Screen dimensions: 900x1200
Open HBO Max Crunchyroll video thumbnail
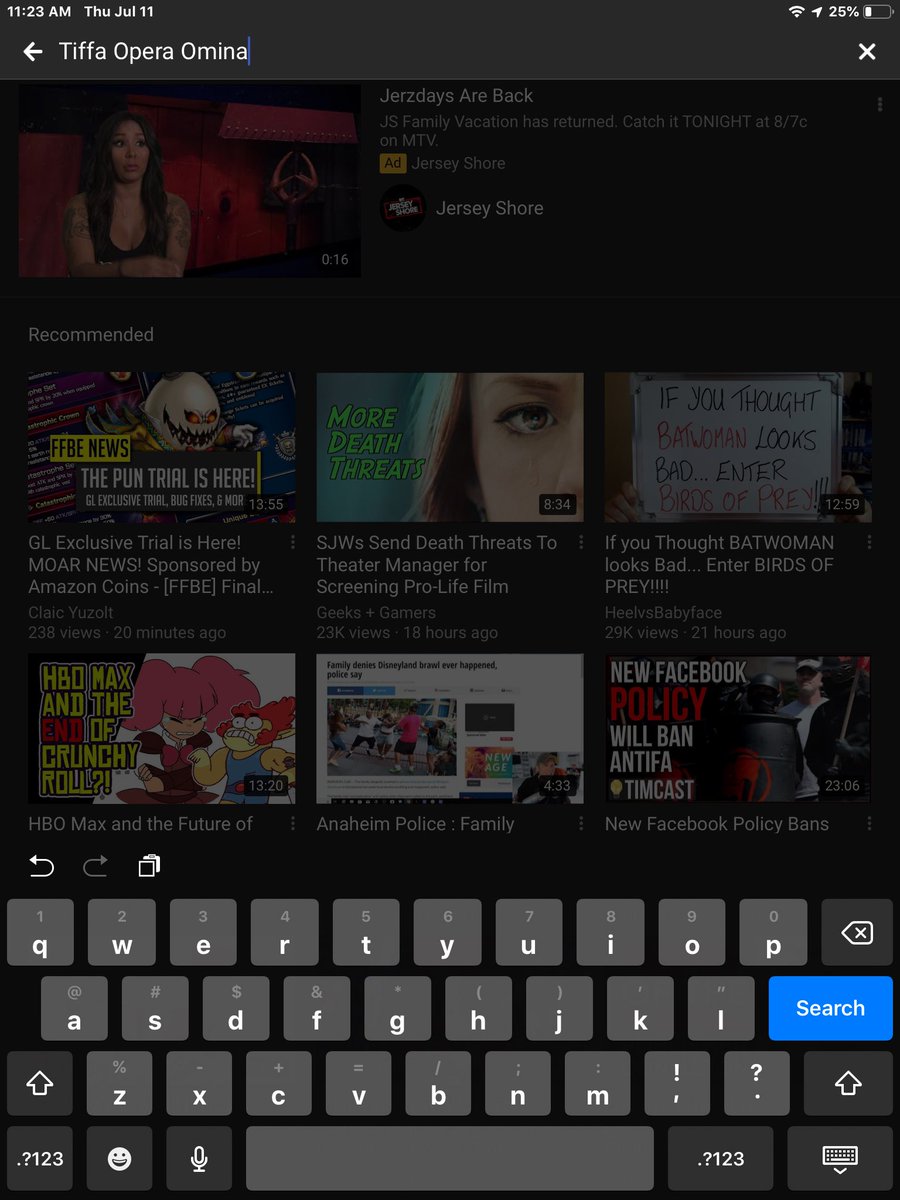[161, 728]
